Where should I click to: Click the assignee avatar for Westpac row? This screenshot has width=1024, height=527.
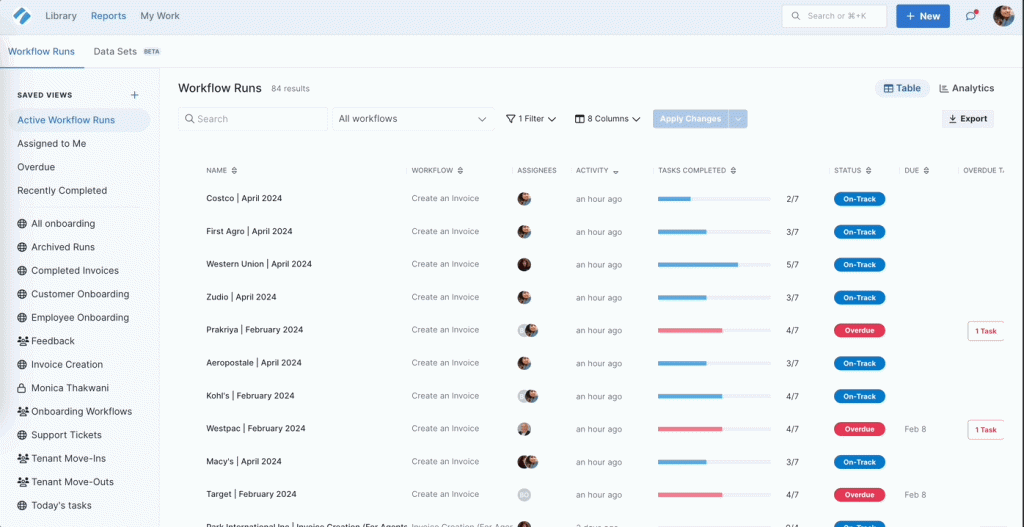524,429
